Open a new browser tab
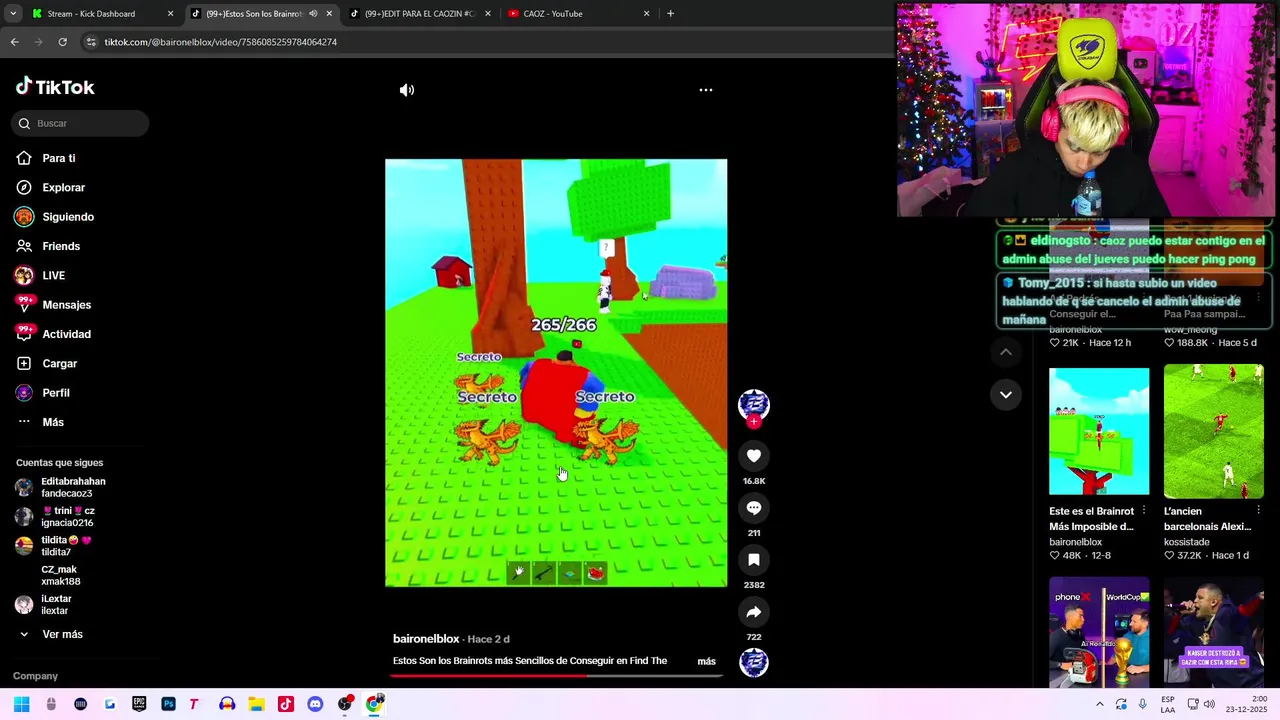Viewport: 1280px width, 720px height. [x=670, y=13]
